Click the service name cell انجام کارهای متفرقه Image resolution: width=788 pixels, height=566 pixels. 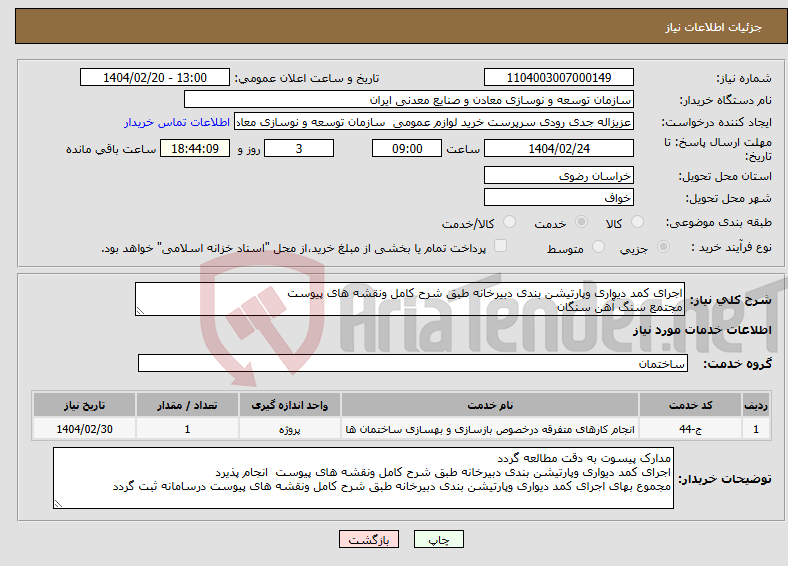(x=490, y=429)
